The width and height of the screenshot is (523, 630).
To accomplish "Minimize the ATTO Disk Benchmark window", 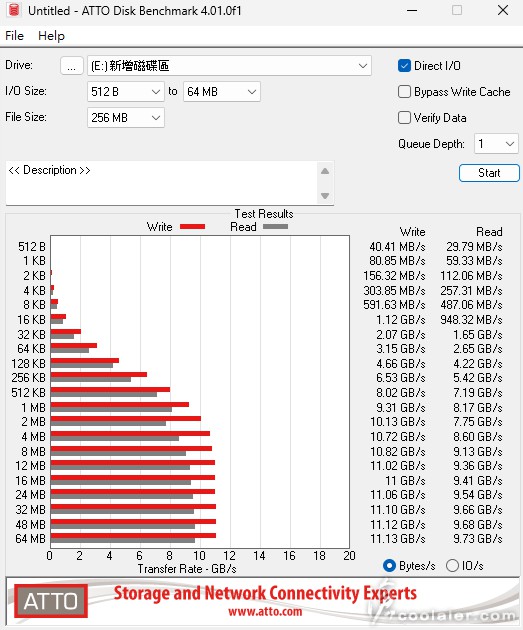I will (x=412, y=10).
